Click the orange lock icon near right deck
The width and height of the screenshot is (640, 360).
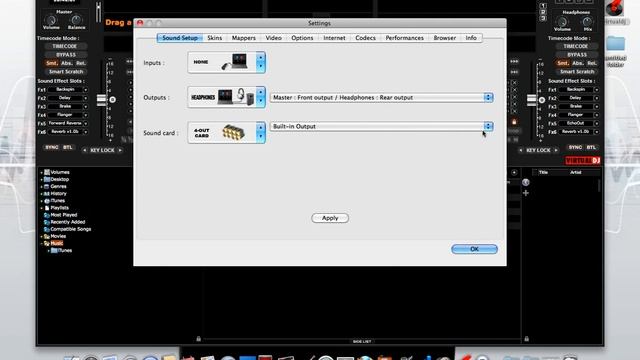[514, 122]
